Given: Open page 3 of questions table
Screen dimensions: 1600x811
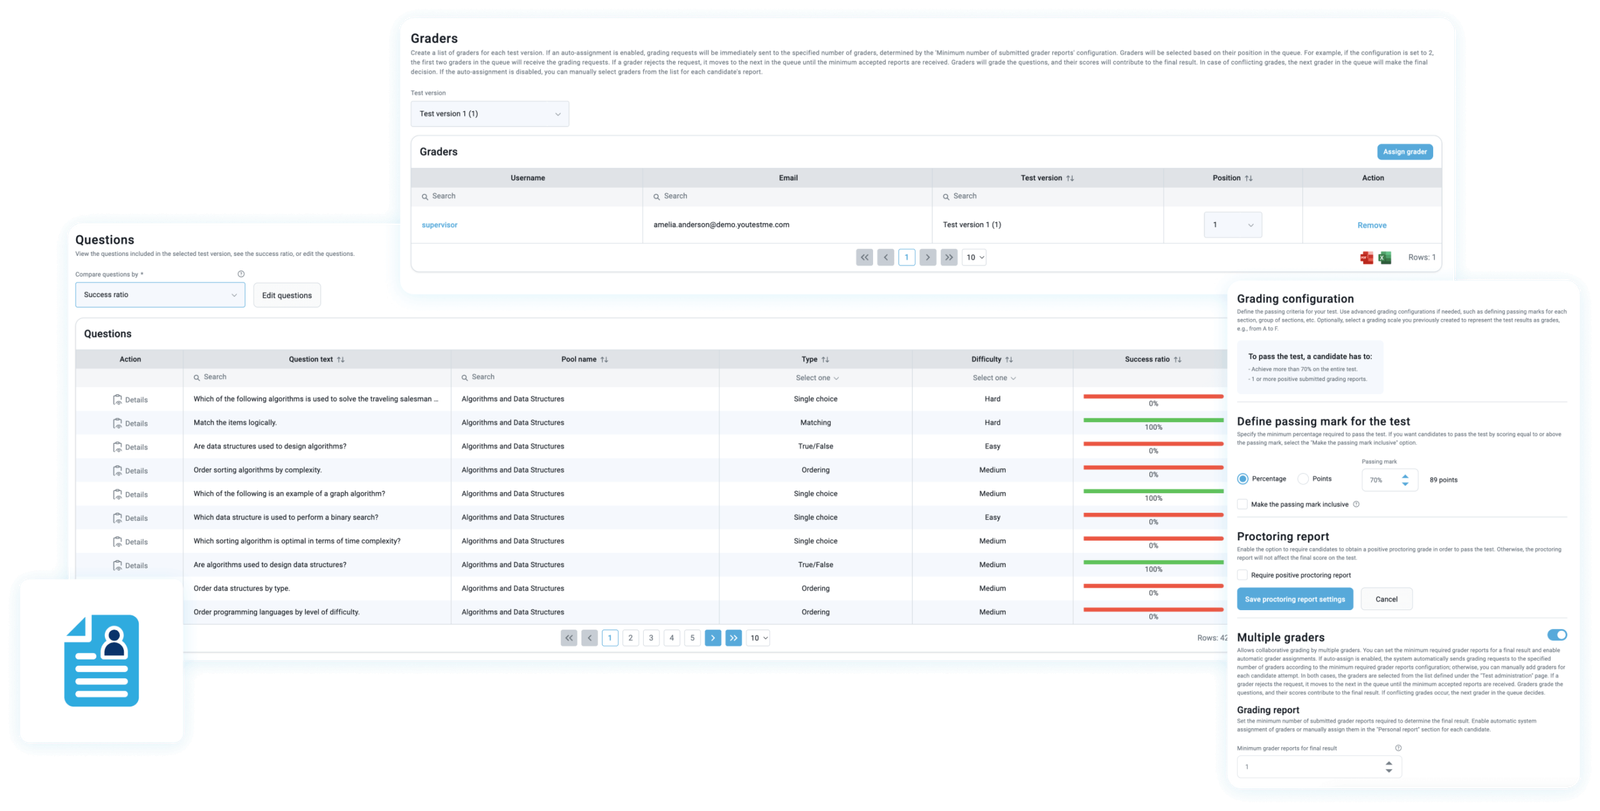Looking at the screenshot, I should click(651, 638).
